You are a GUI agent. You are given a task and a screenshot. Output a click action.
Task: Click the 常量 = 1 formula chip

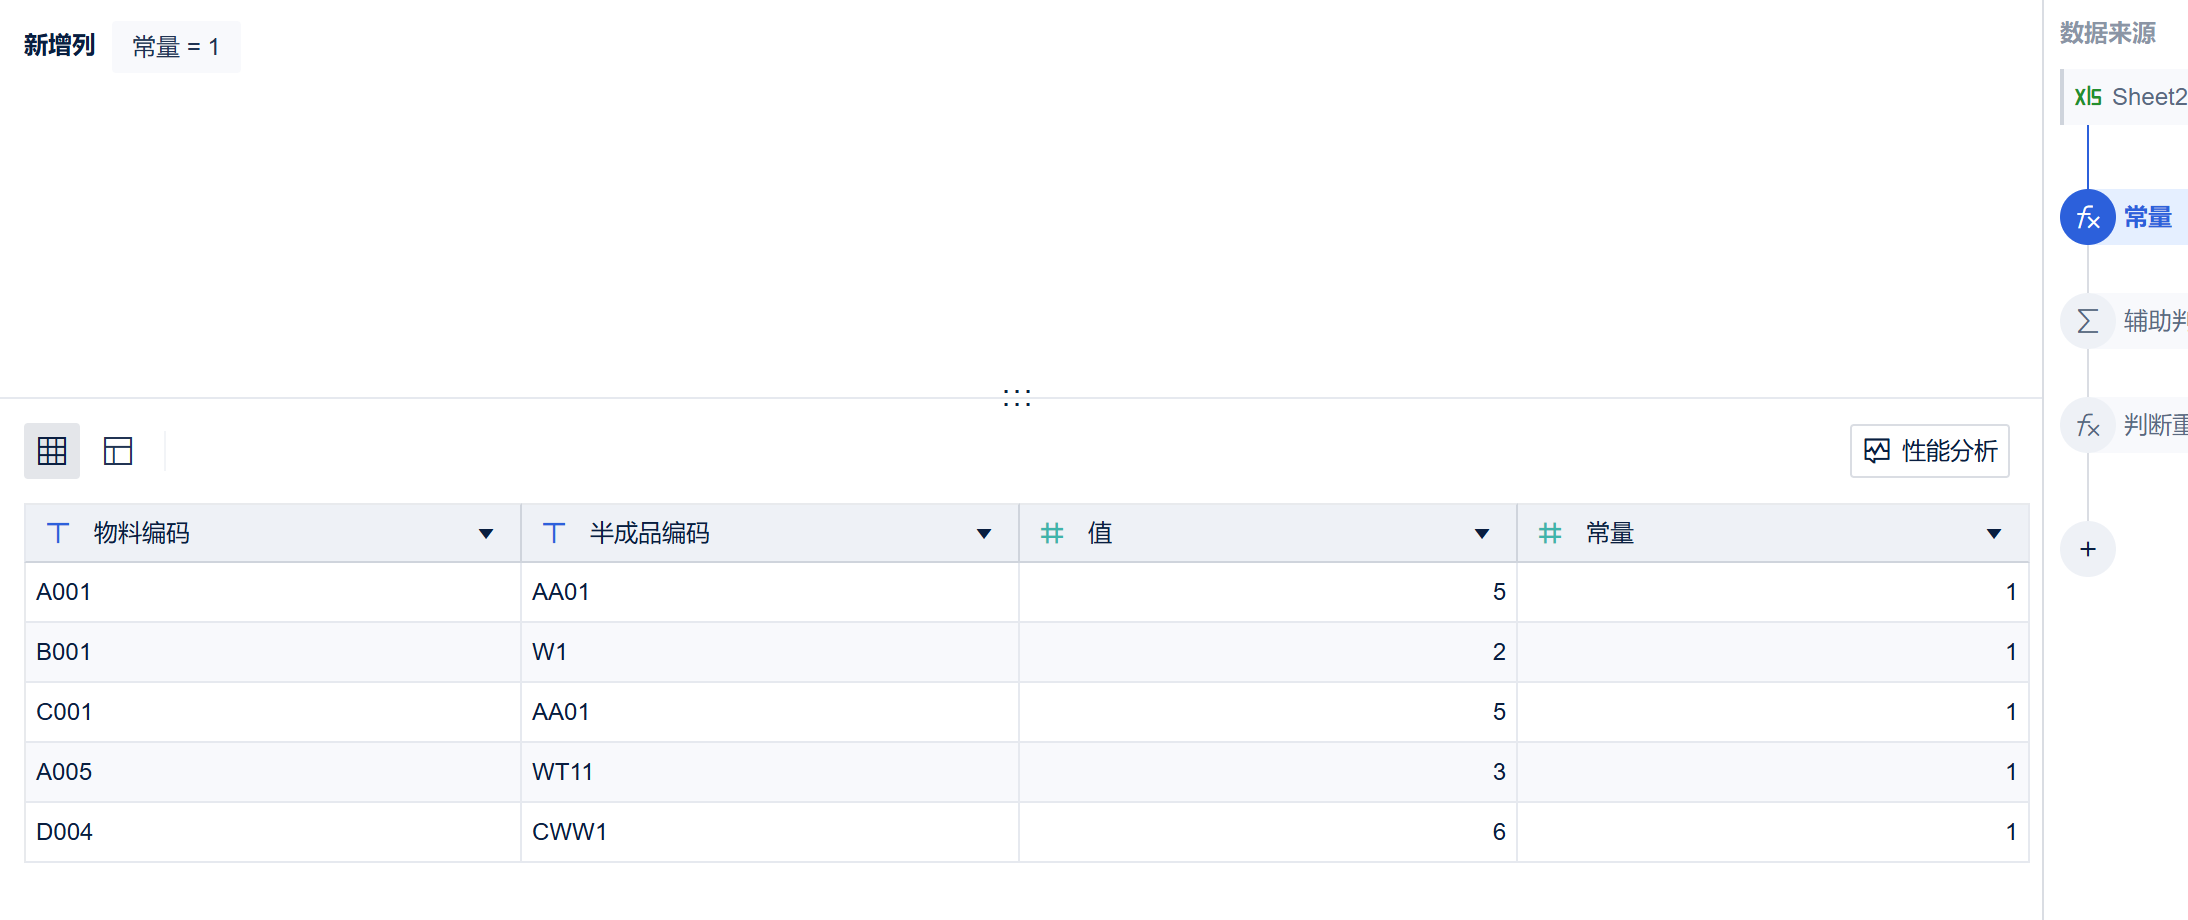coord(176,47)
